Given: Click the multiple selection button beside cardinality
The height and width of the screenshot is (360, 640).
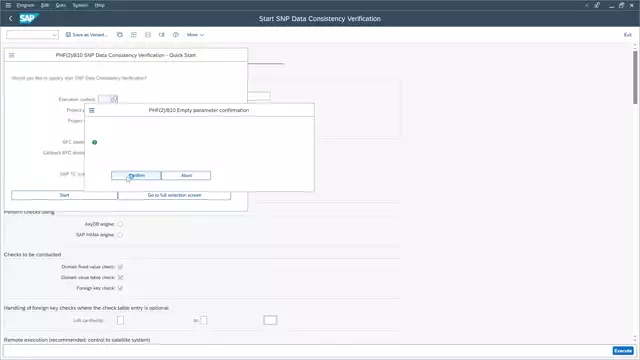Looking at the screenshot, I should [x=270, y=320].
